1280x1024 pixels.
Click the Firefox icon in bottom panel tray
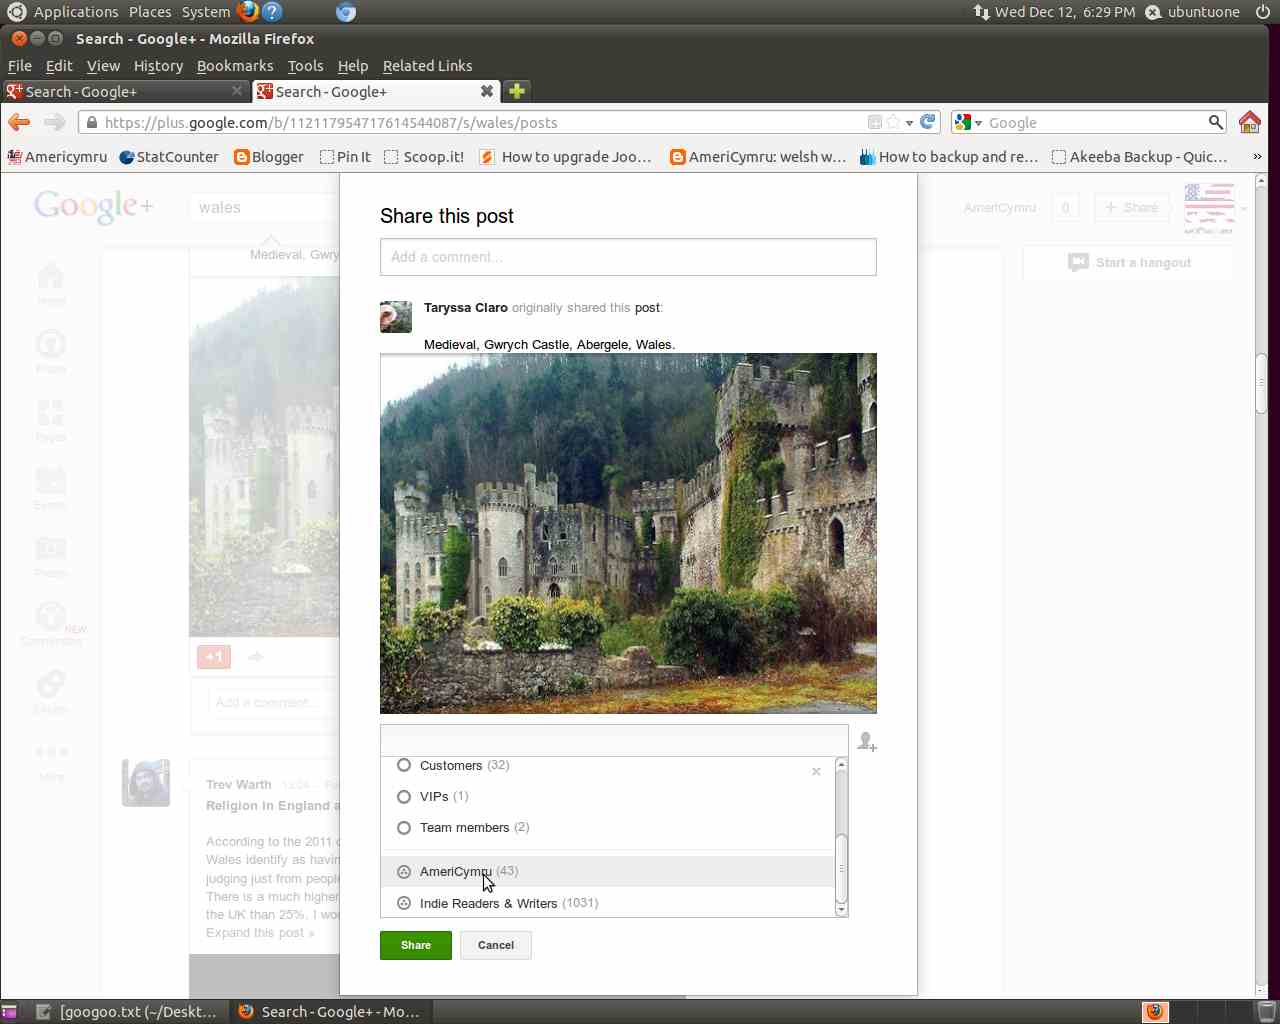coord(1155,1011)
